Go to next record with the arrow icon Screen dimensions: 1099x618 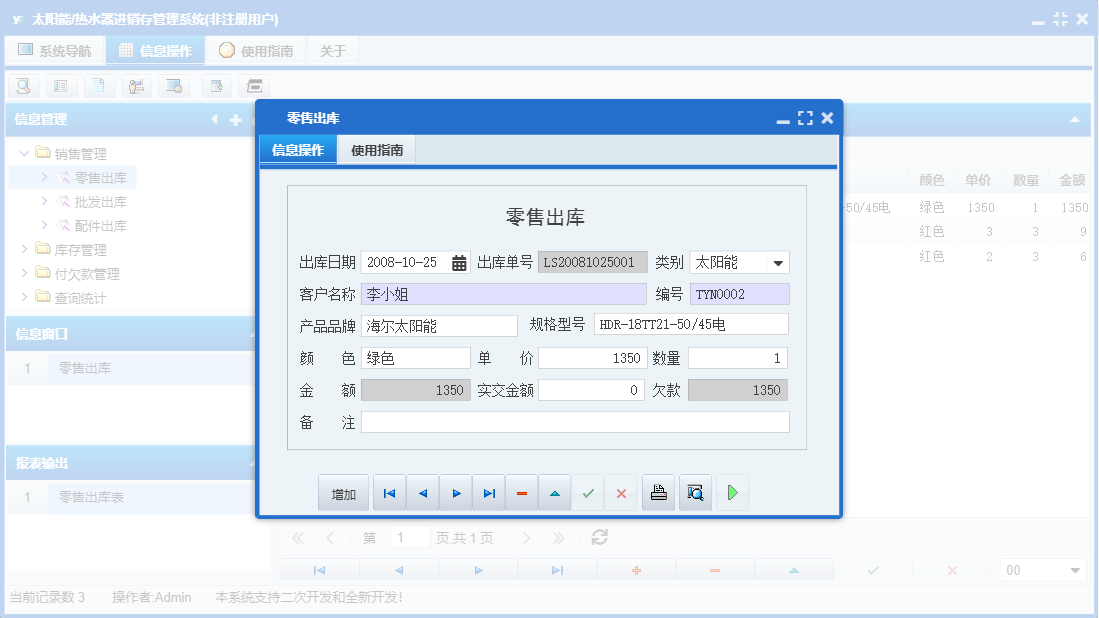[x=455, y=491]
